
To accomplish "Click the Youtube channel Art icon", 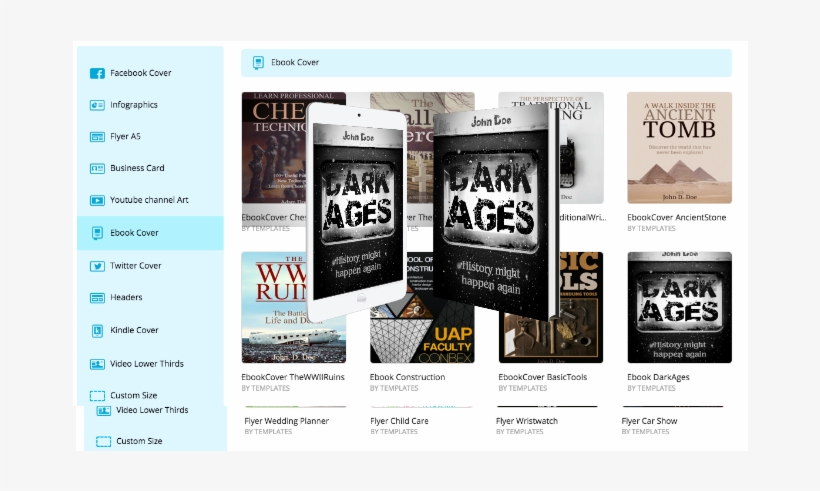I will (x=97, y=200).
